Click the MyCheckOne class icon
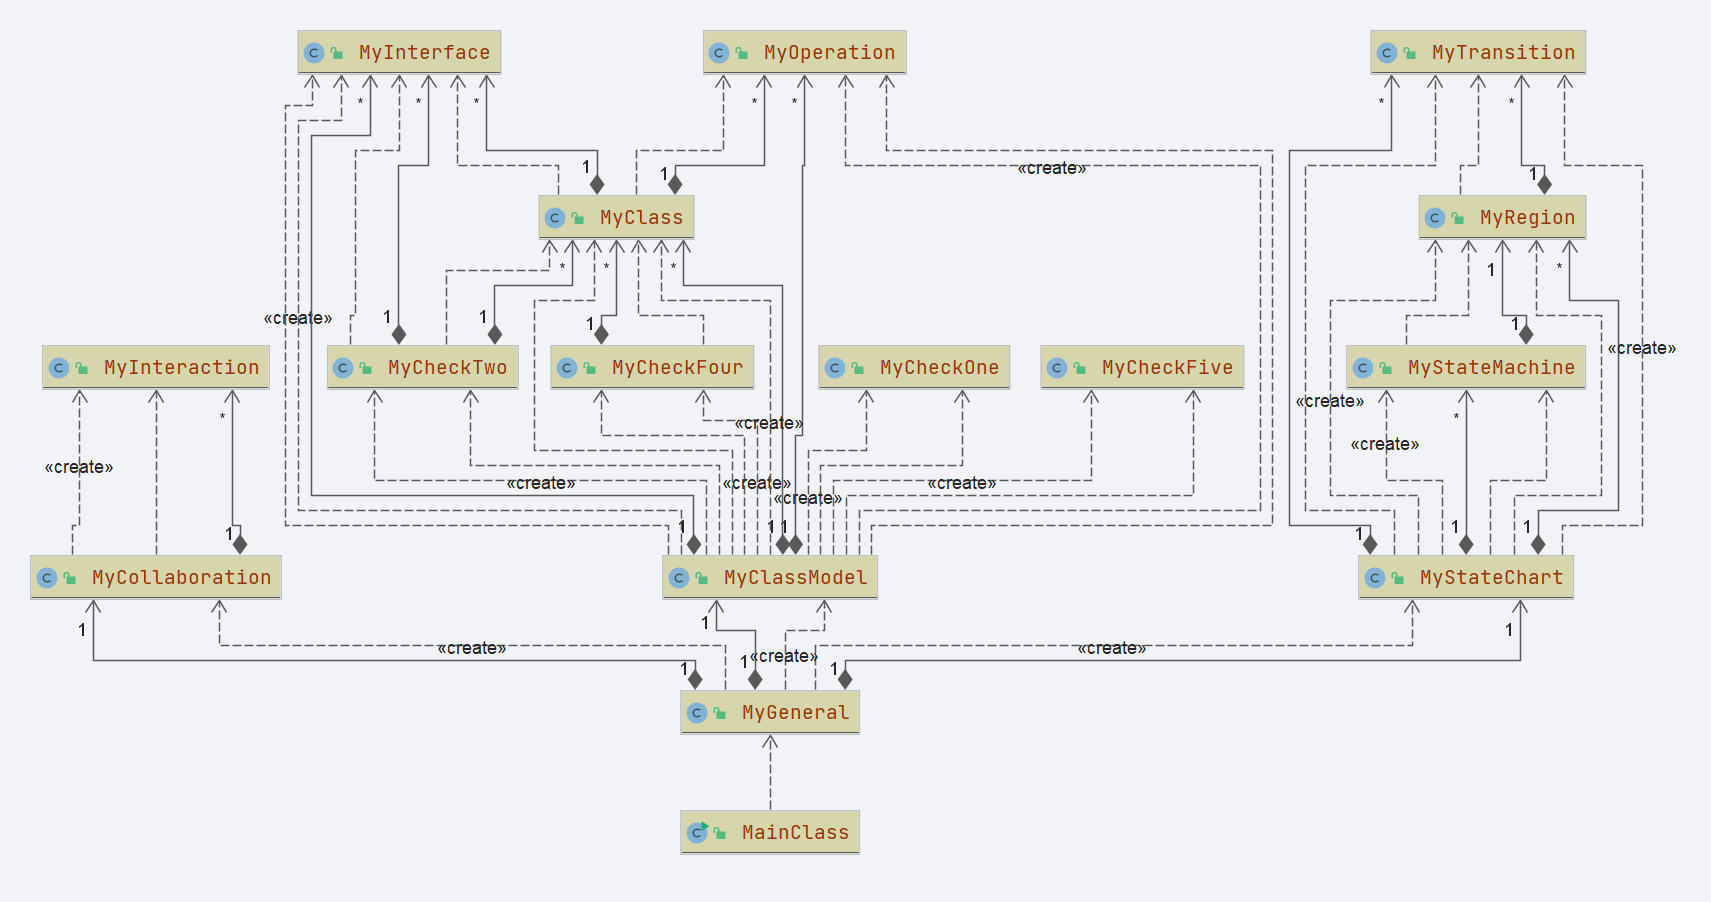 tap(835, 368)
